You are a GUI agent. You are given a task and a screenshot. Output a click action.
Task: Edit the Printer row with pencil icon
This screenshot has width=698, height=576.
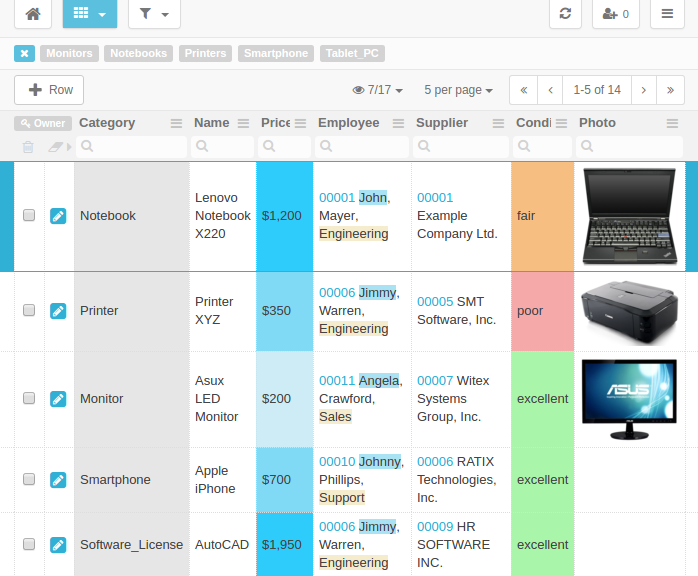point(58,311)
